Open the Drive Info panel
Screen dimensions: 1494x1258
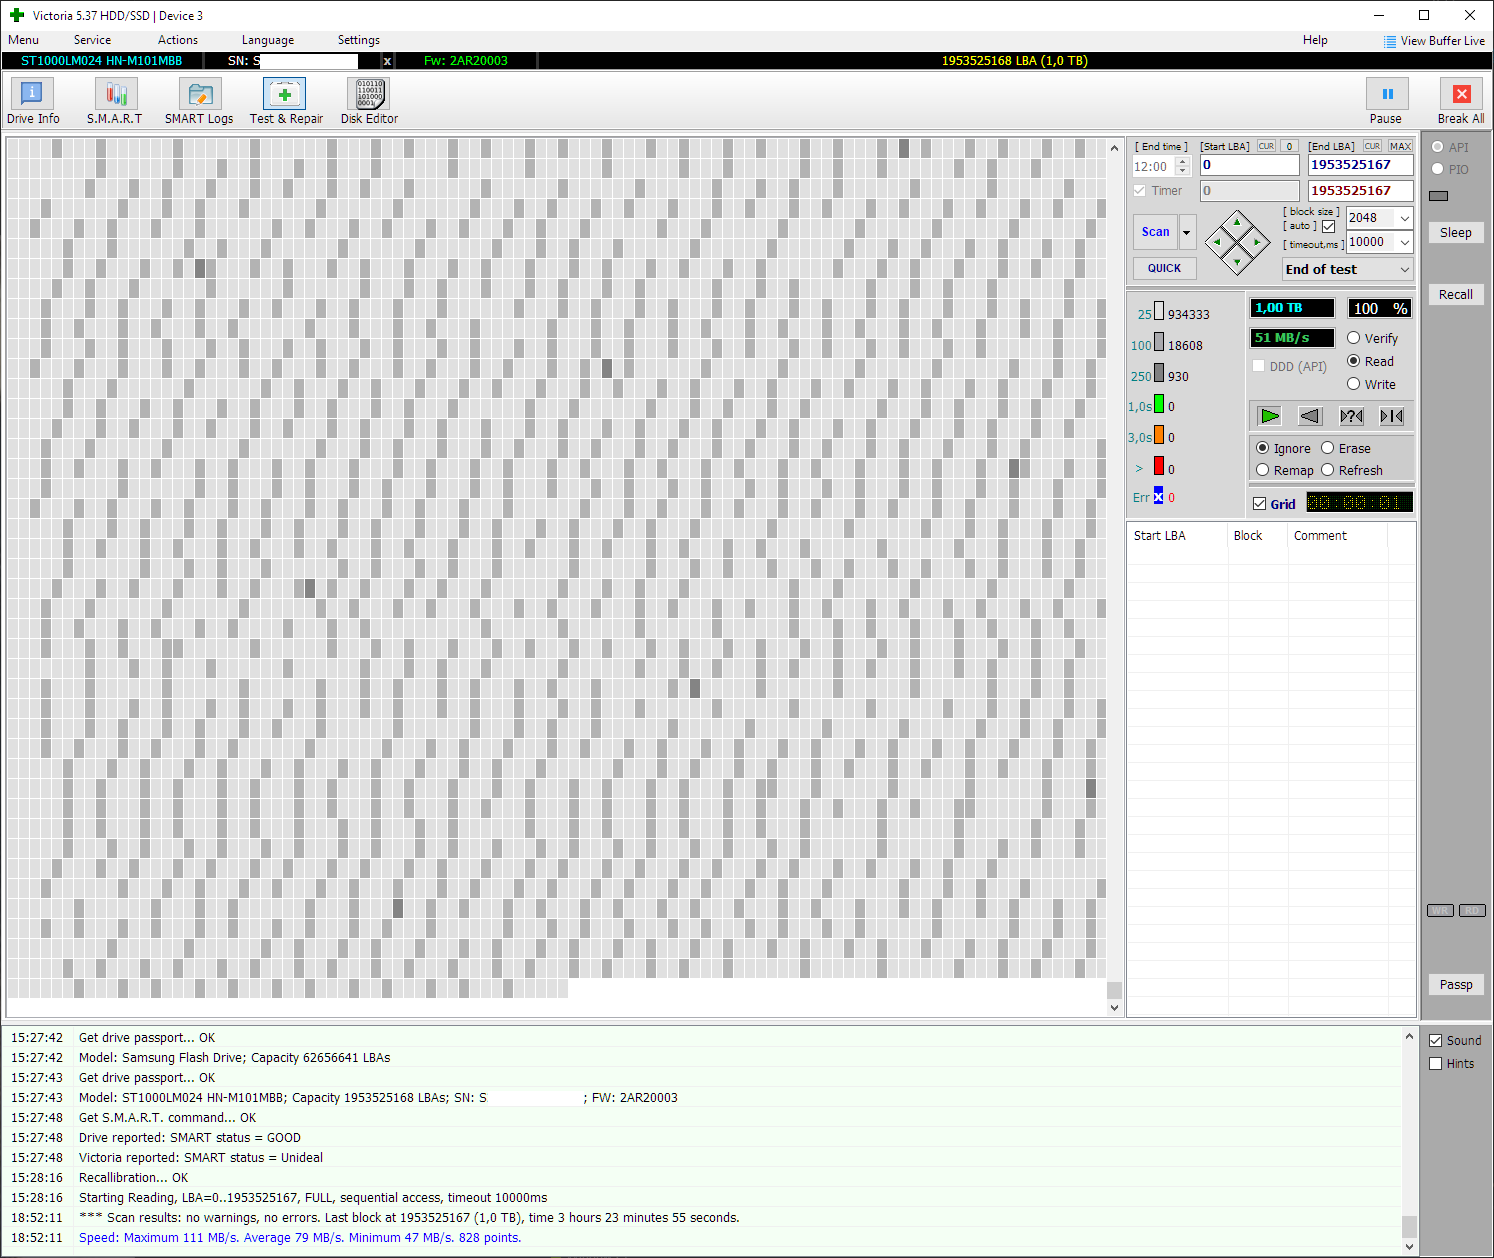coord(32,102)
